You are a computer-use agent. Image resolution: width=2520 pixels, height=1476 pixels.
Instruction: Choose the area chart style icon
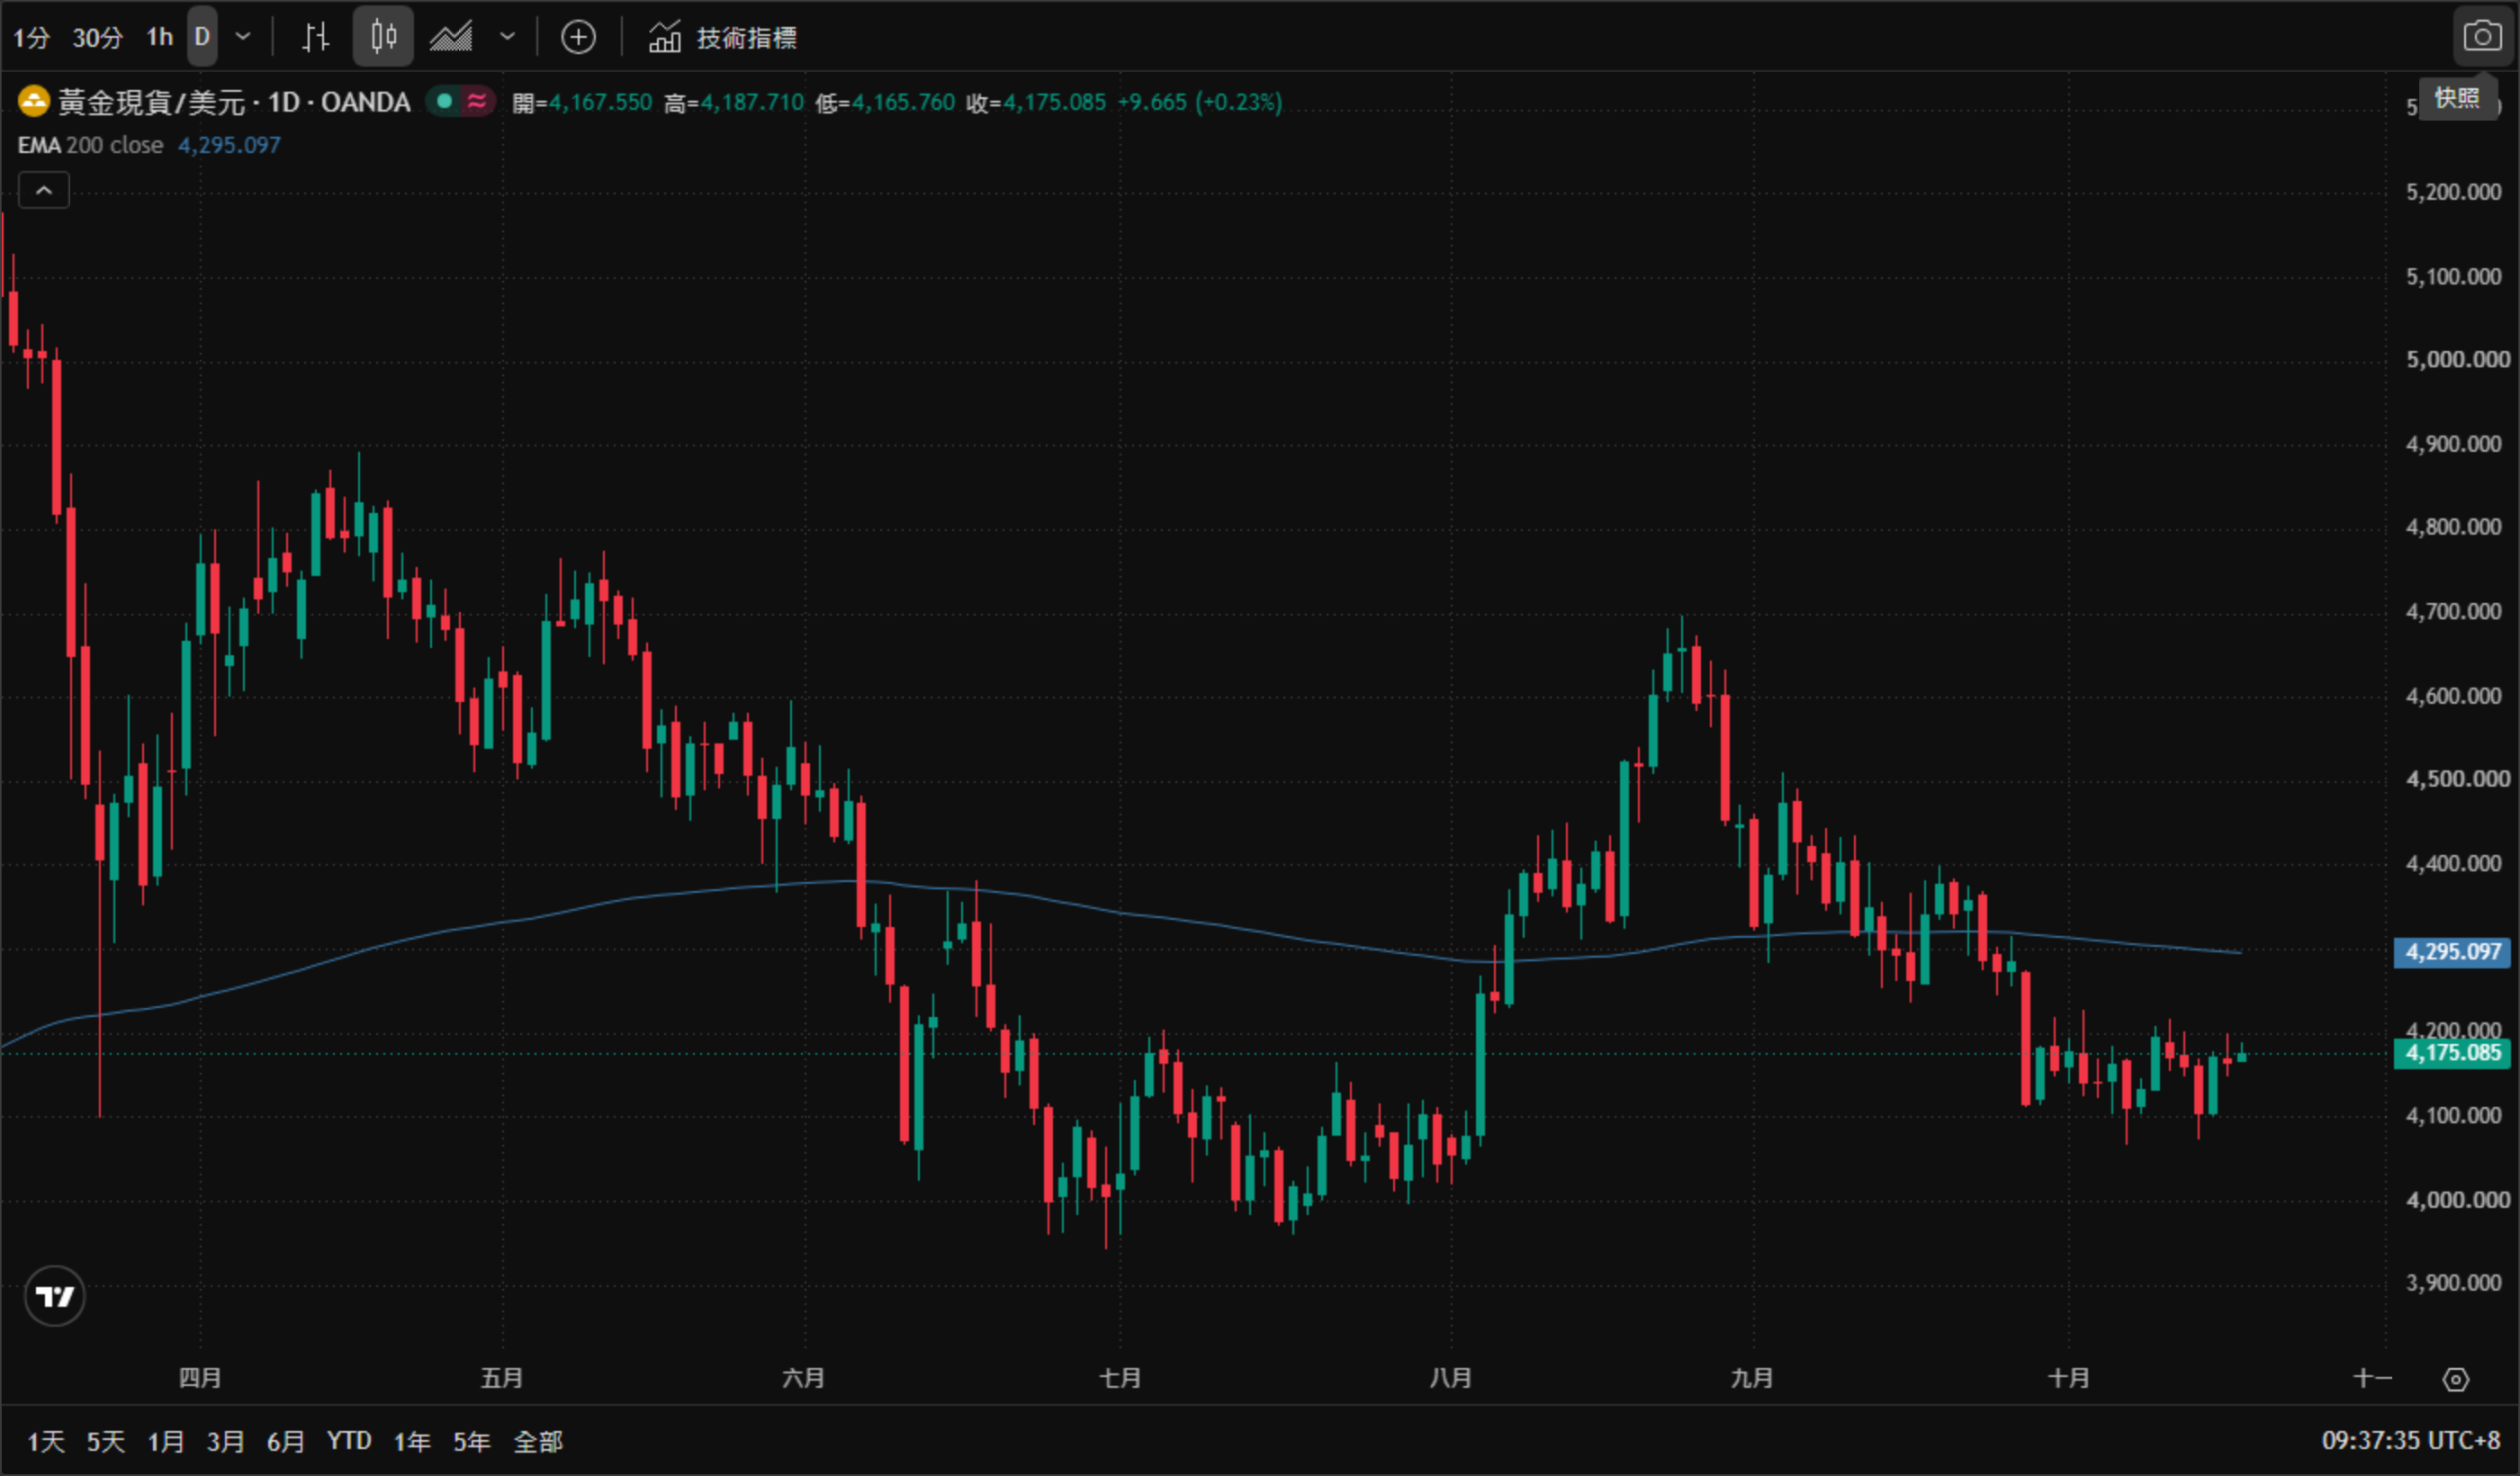click(x=451, y=38)
